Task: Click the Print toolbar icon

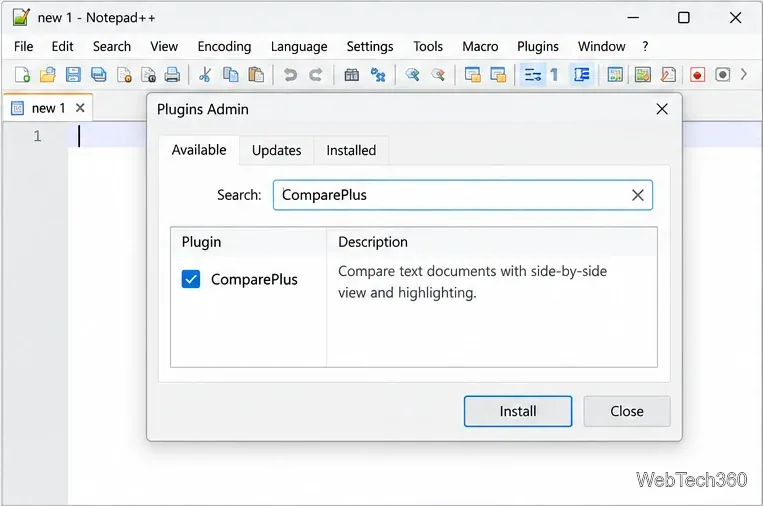Action: [x=172, y=74]
